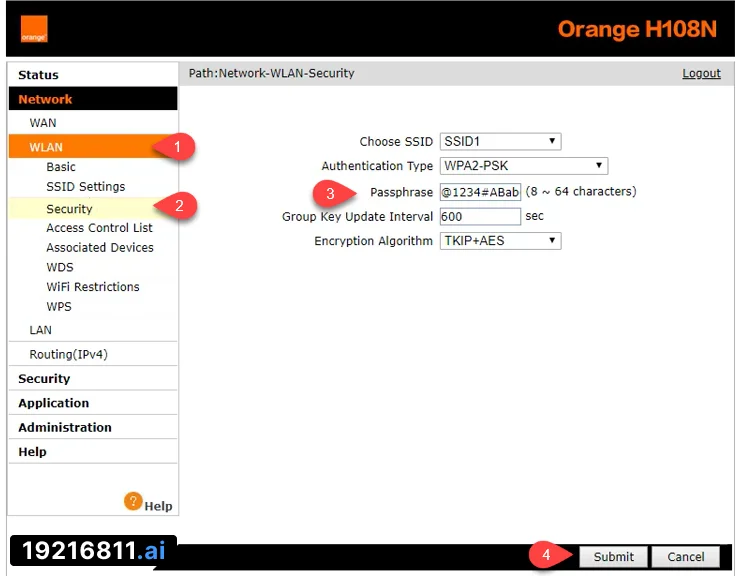This screenshot has height=576, width=741.
Task: Click the Help text link at sidebar bottom
Action: 158,506
